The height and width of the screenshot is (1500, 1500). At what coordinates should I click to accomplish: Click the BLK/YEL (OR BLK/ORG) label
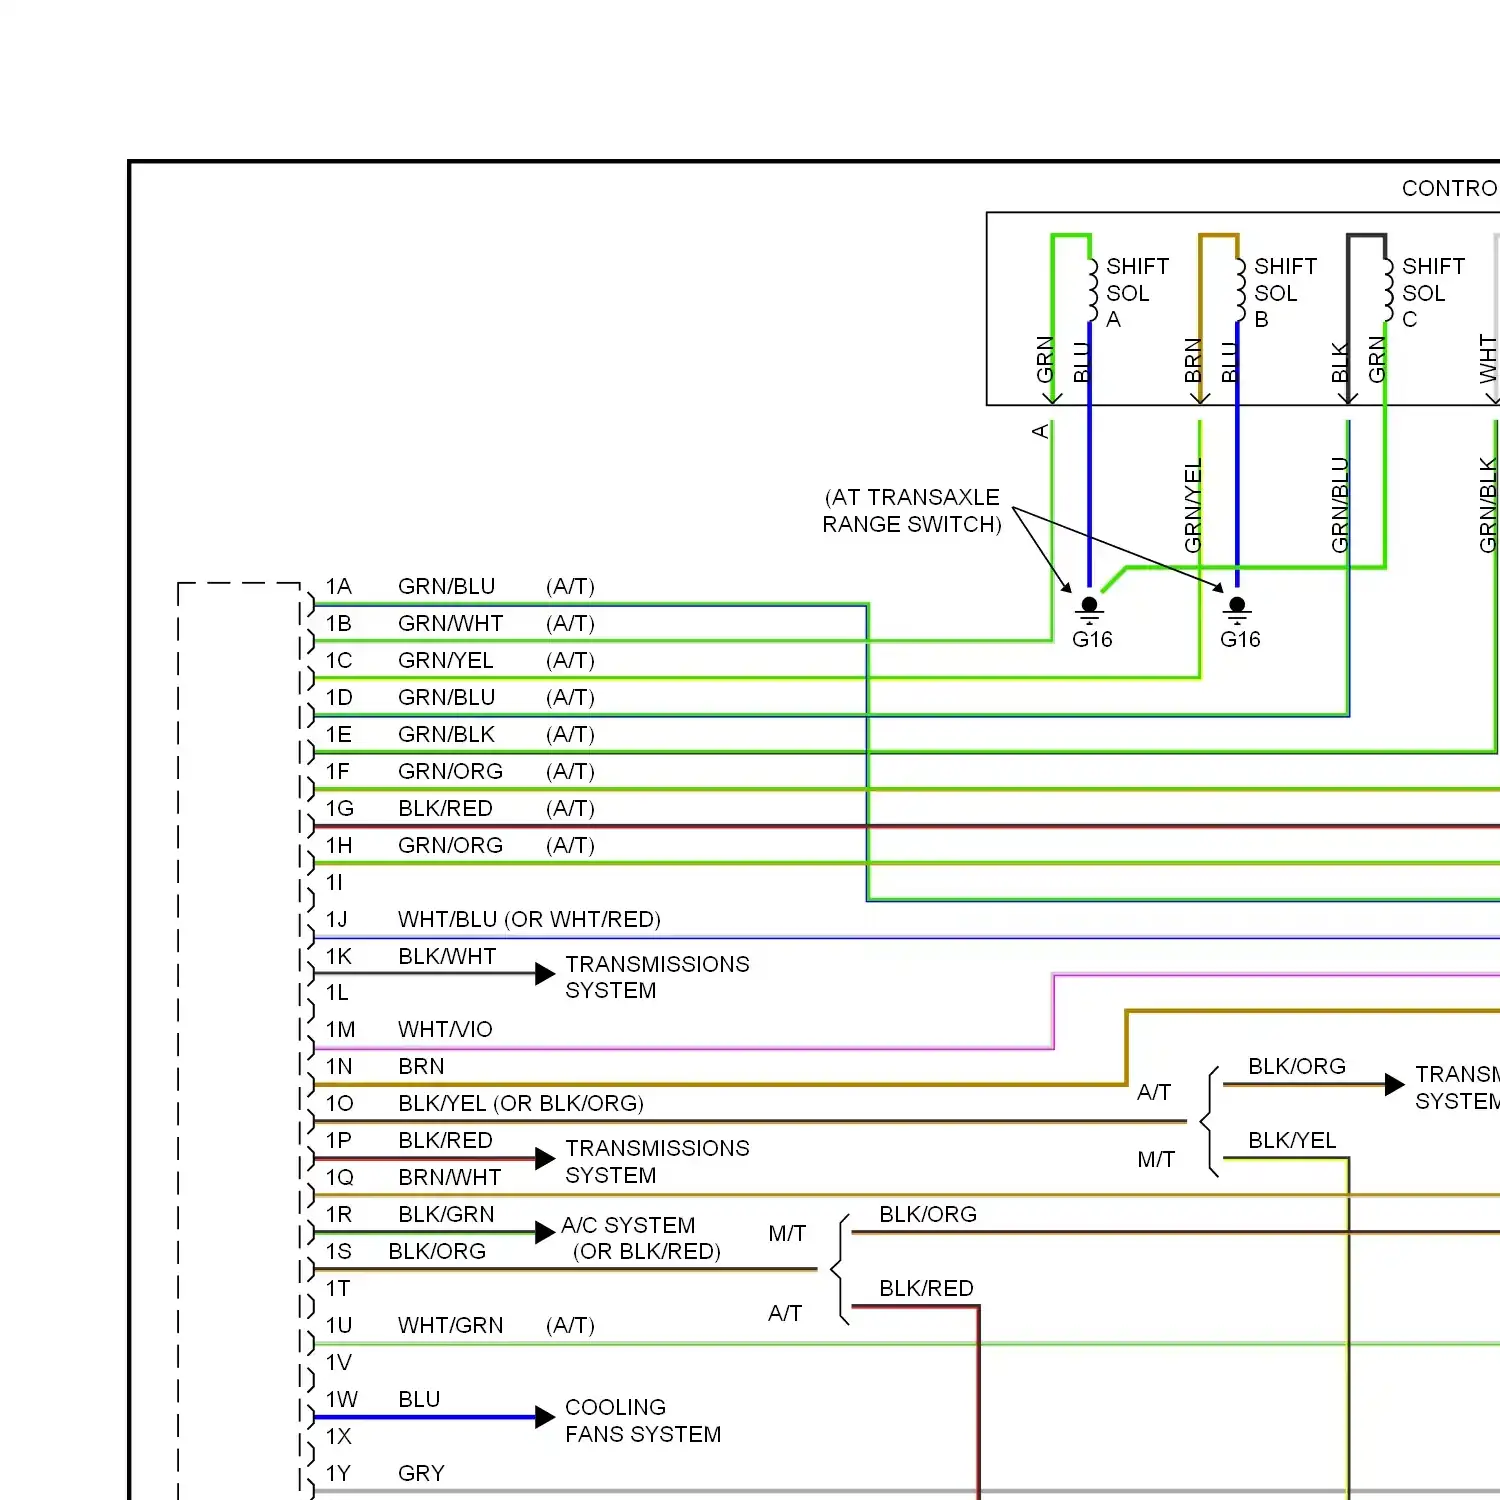click(521, 1104)
